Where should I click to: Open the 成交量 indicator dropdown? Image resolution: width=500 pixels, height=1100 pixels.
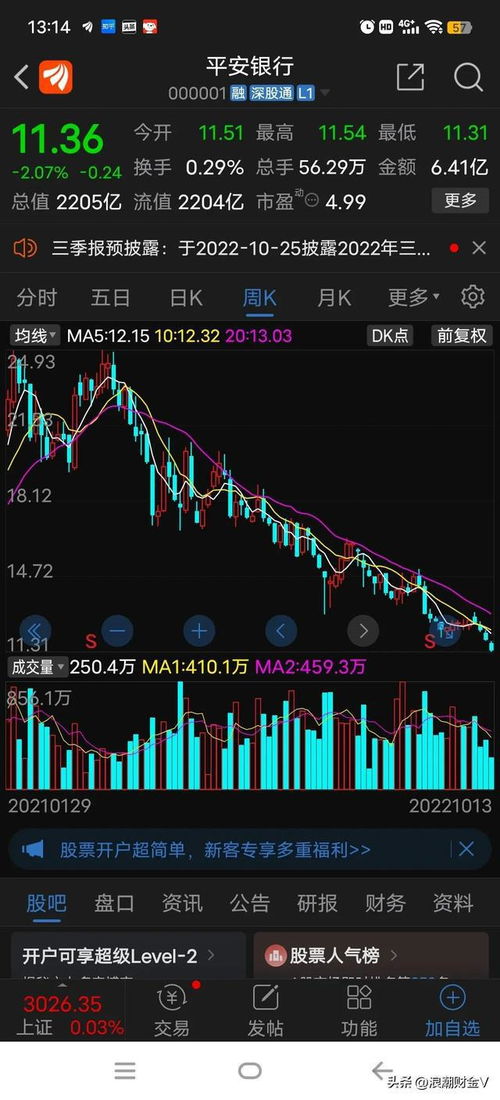(x=38, y=666)
